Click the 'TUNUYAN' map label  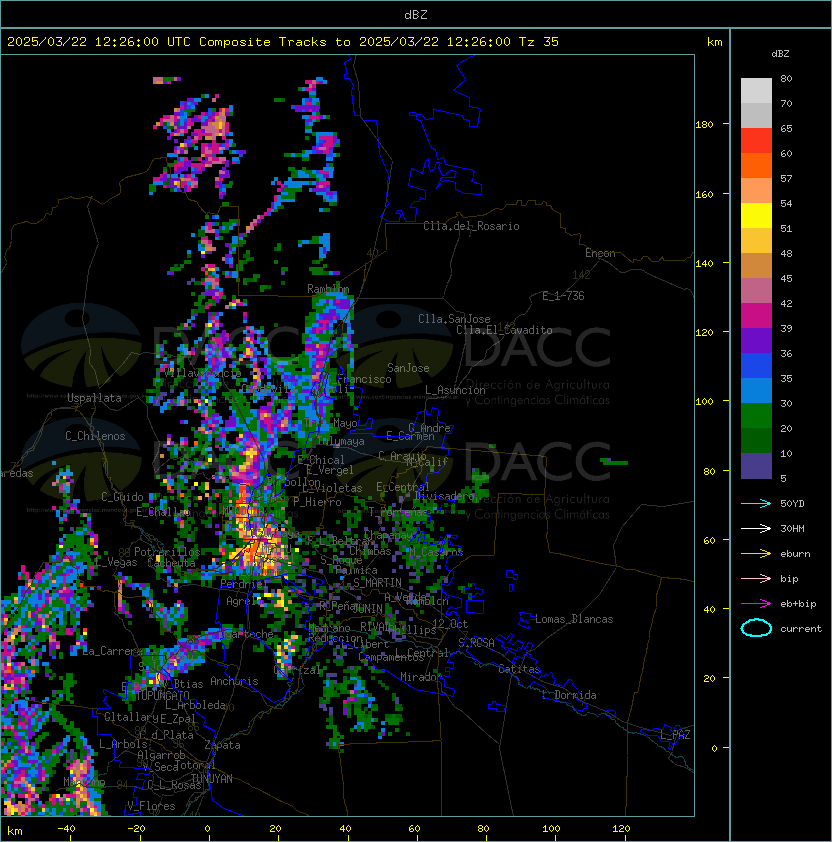[x=212, y=779]
